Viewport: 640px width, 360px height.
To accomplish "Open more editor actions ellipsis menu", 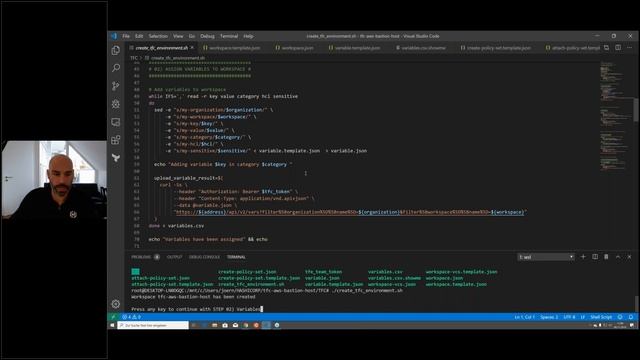I will point(629,48).
